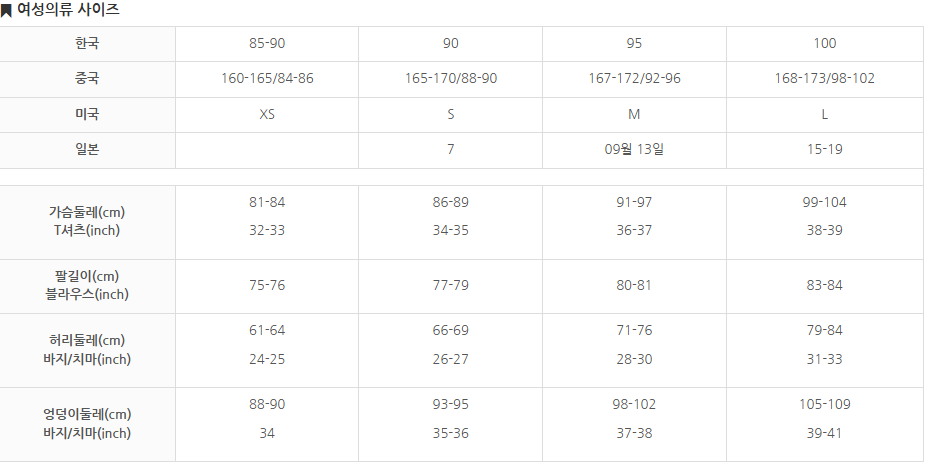925x462 pixels.
Task: Click the 엉덩이둘레(cm) row header
Action: (87, 424)
